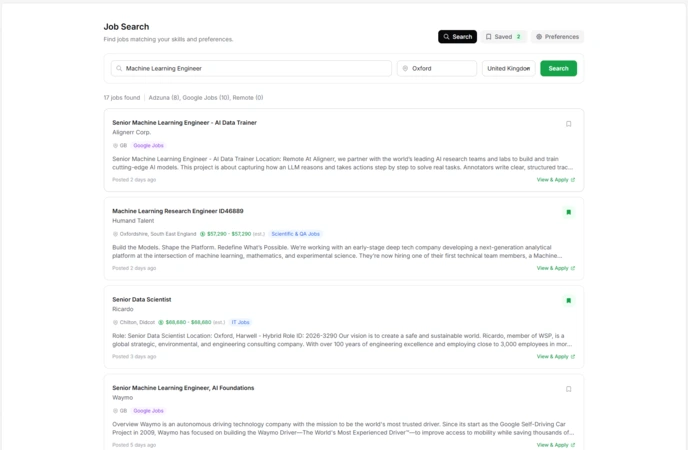Click the 17 jobs found count
The width and height of the screenshot is (688, 450).
pos(122,98)
